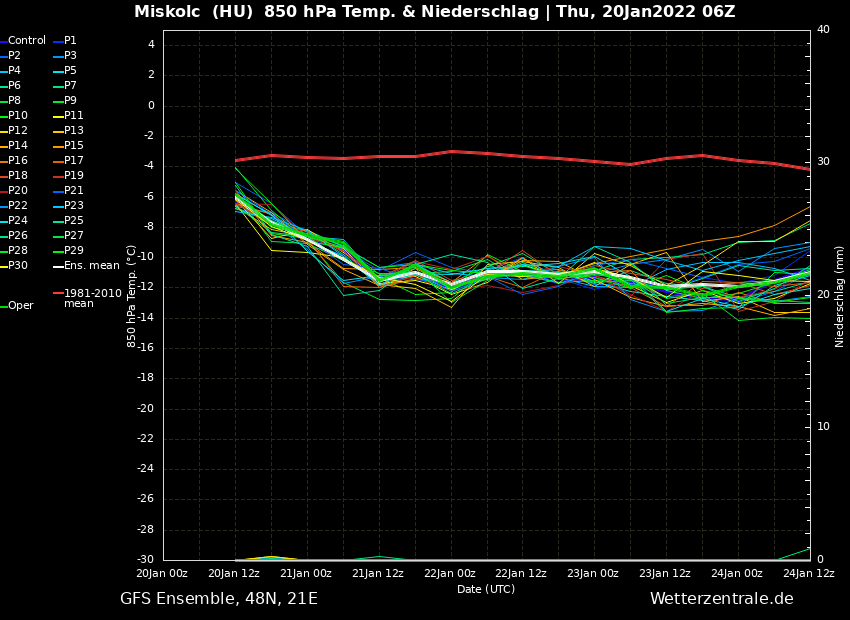Click the 23Jan 12z time axis label
This screenshot has width=850, height=620.
(x=665, y=574)
